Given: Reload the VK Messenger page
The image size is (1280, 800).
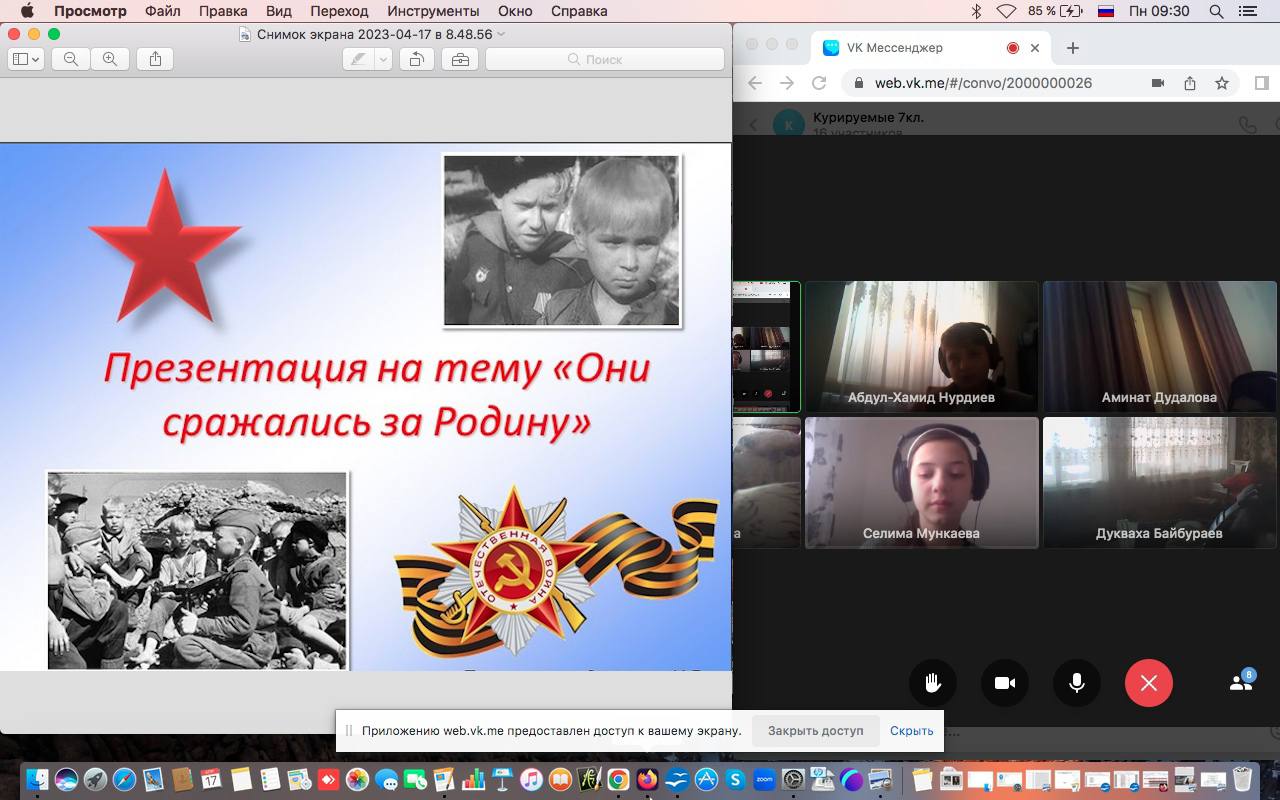Looking at the screenshot, I should [x=819, y=83].
